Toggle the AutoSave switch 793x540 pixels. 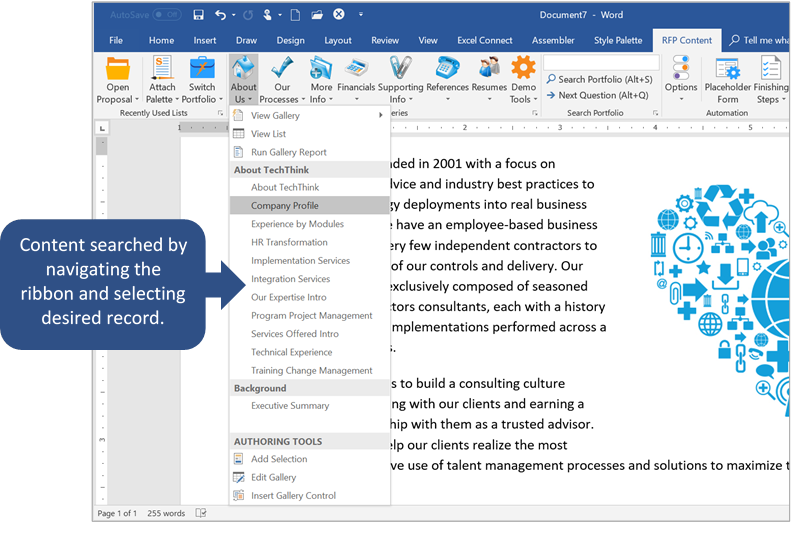coord(165,15)
